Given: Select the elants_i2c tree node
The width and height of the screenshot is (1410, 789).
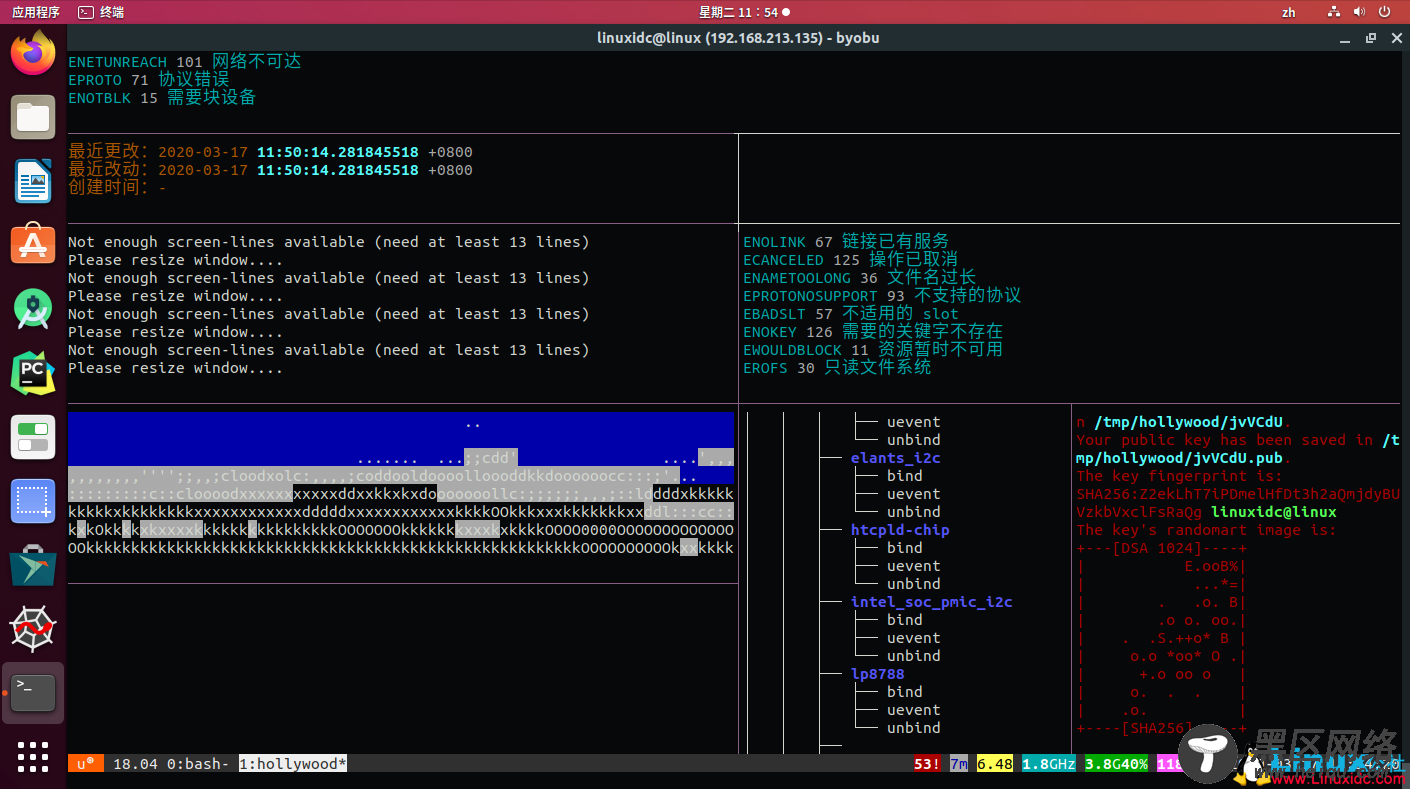Looking at the screenshot, I should 895,458.
